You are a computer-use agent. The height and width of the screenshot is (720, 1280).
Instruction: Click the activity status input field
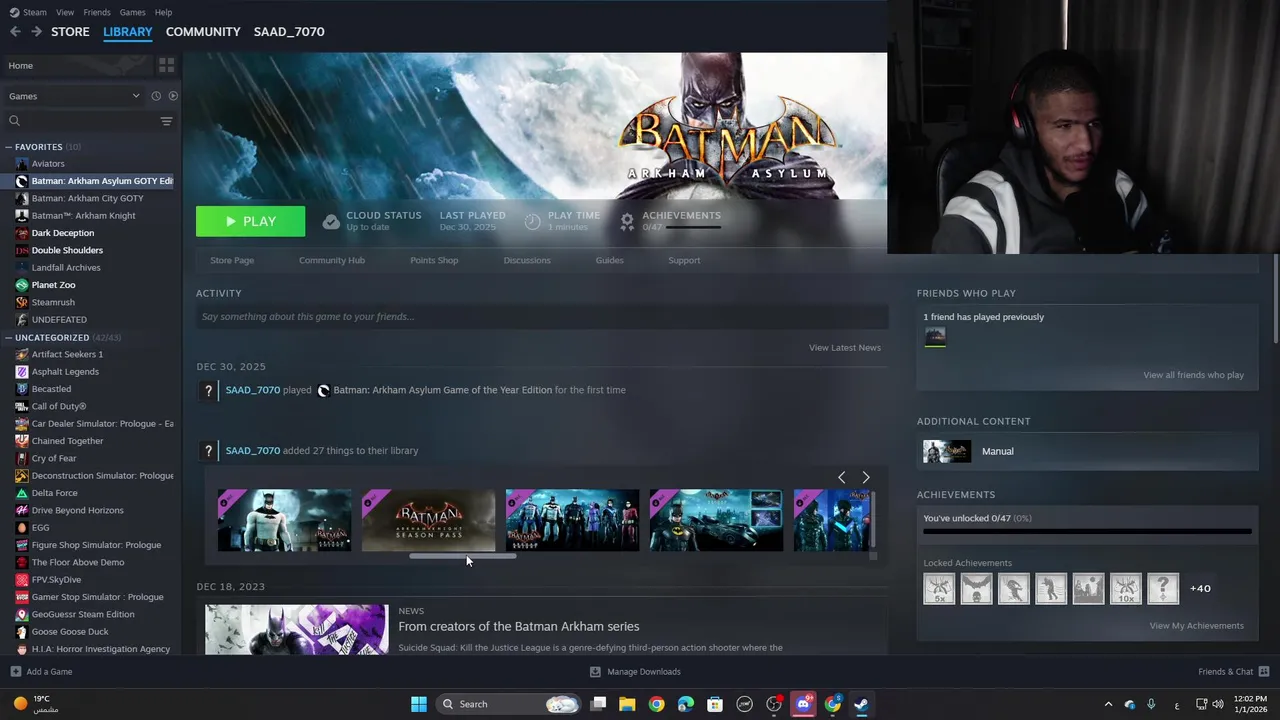[542, 317]
